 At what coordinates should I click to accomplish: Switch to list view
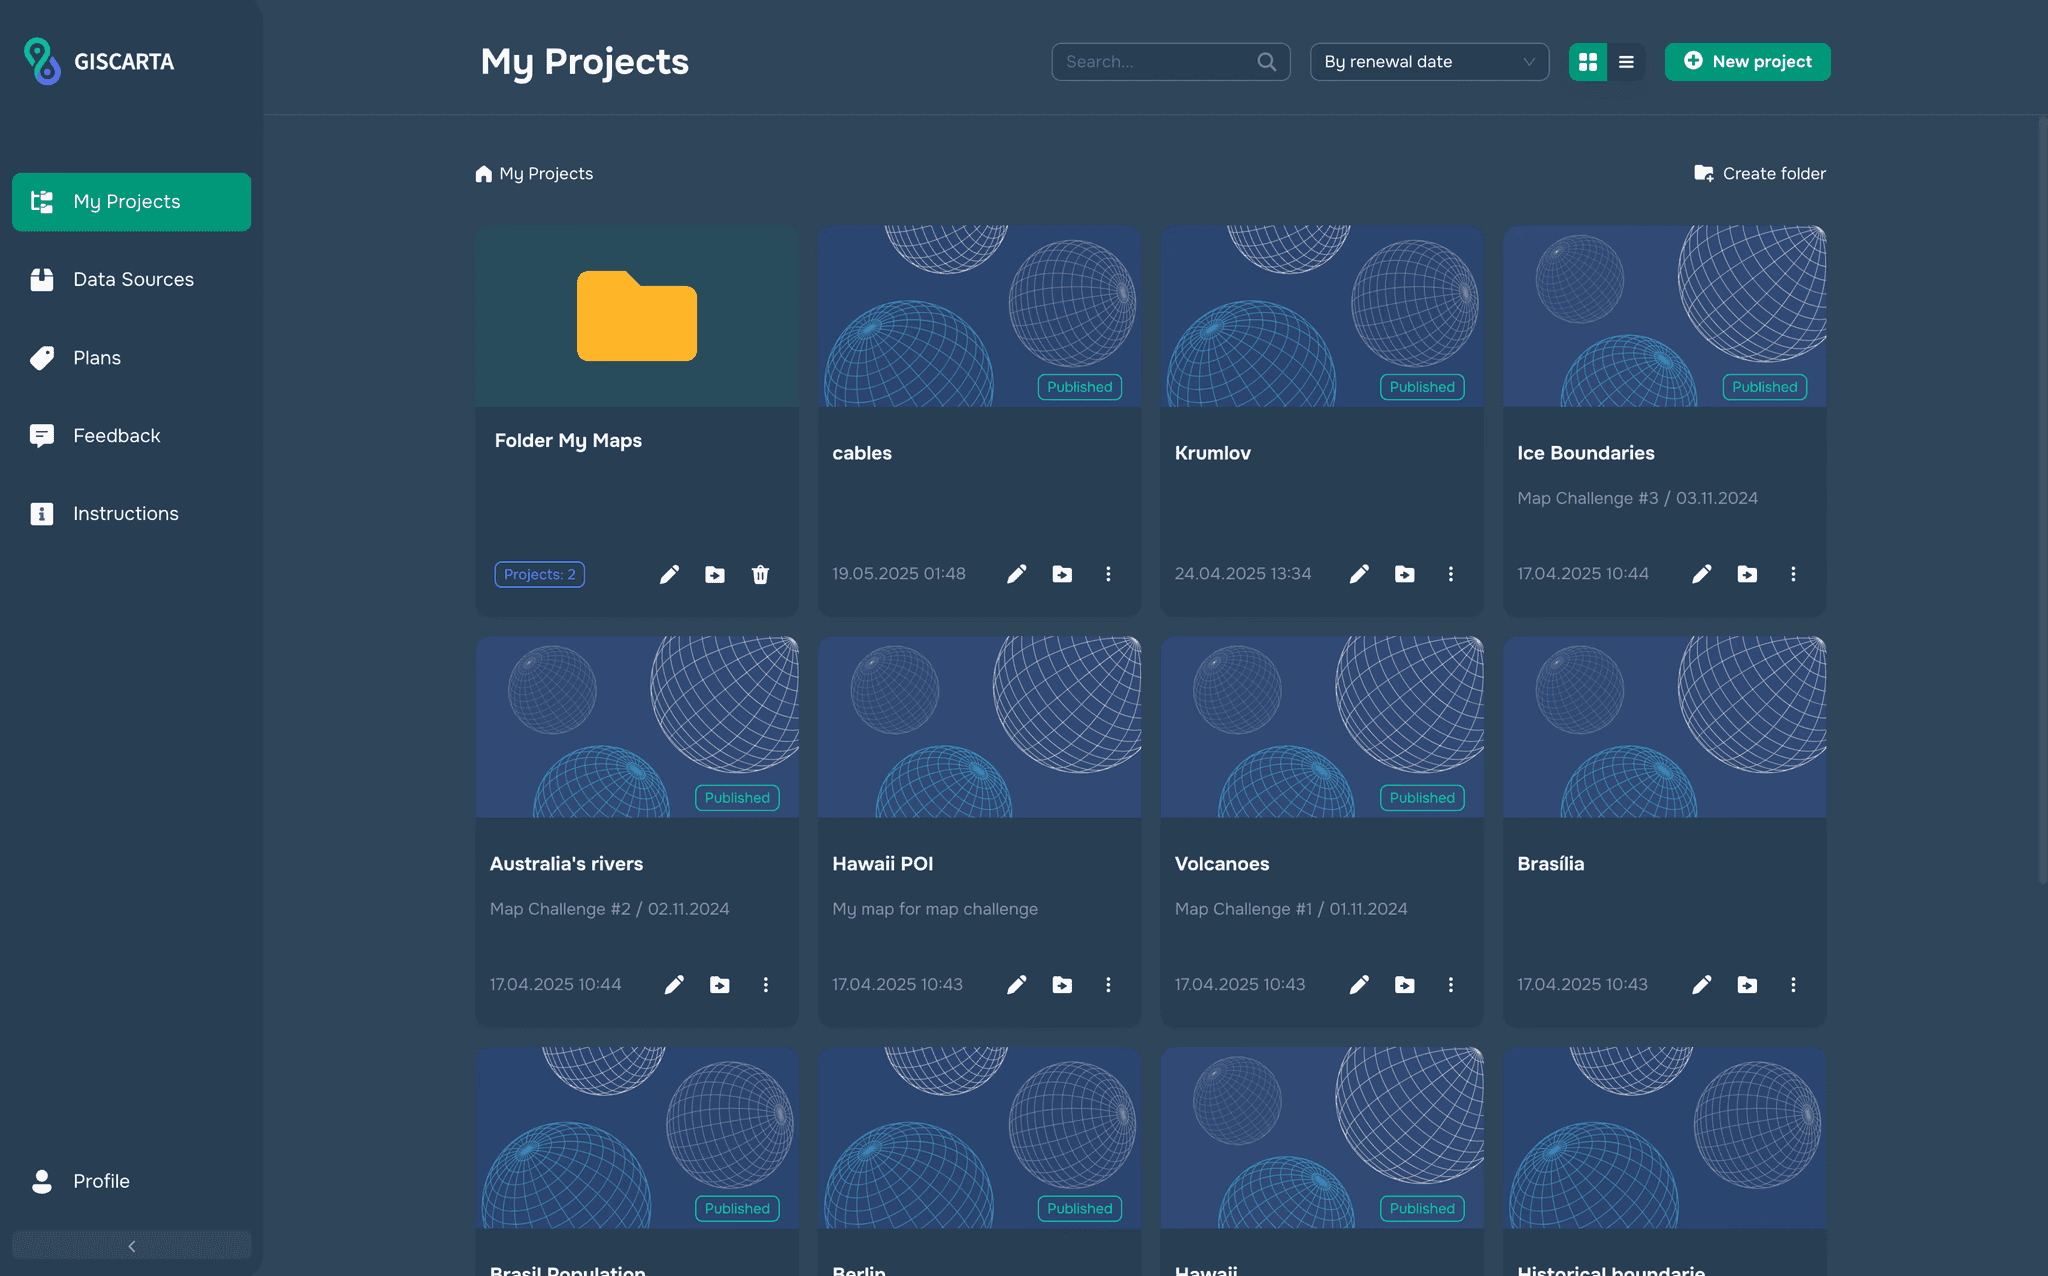1626,62
